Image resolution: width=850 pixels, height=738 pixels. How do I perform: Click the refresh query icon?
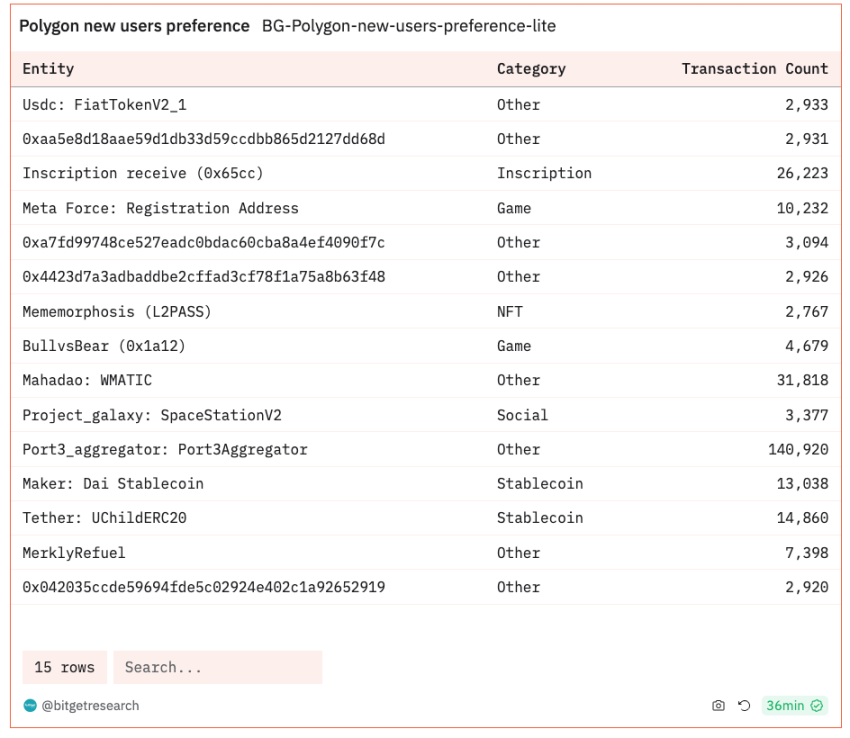tap(744, 706)
